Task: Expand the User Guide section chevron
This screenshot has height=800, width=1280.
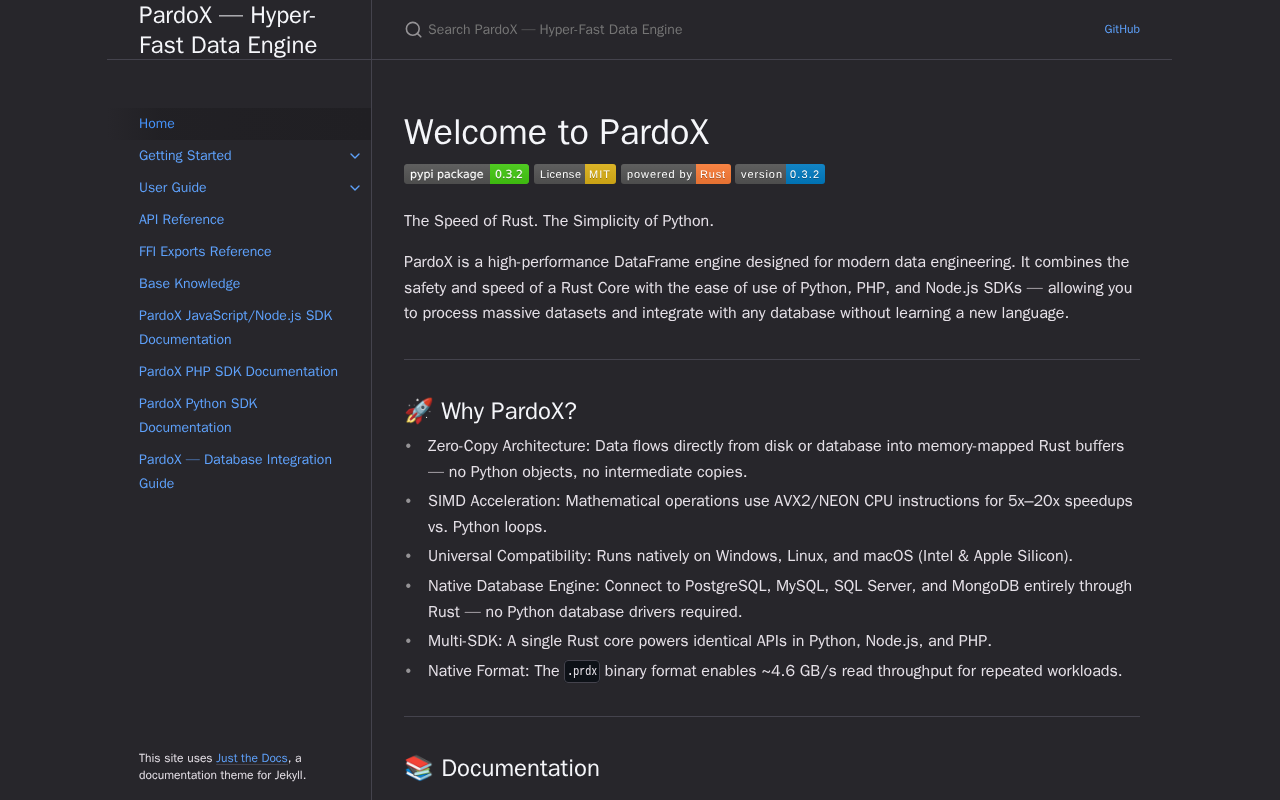Action: pyautogui.click(x=355, y=188)
